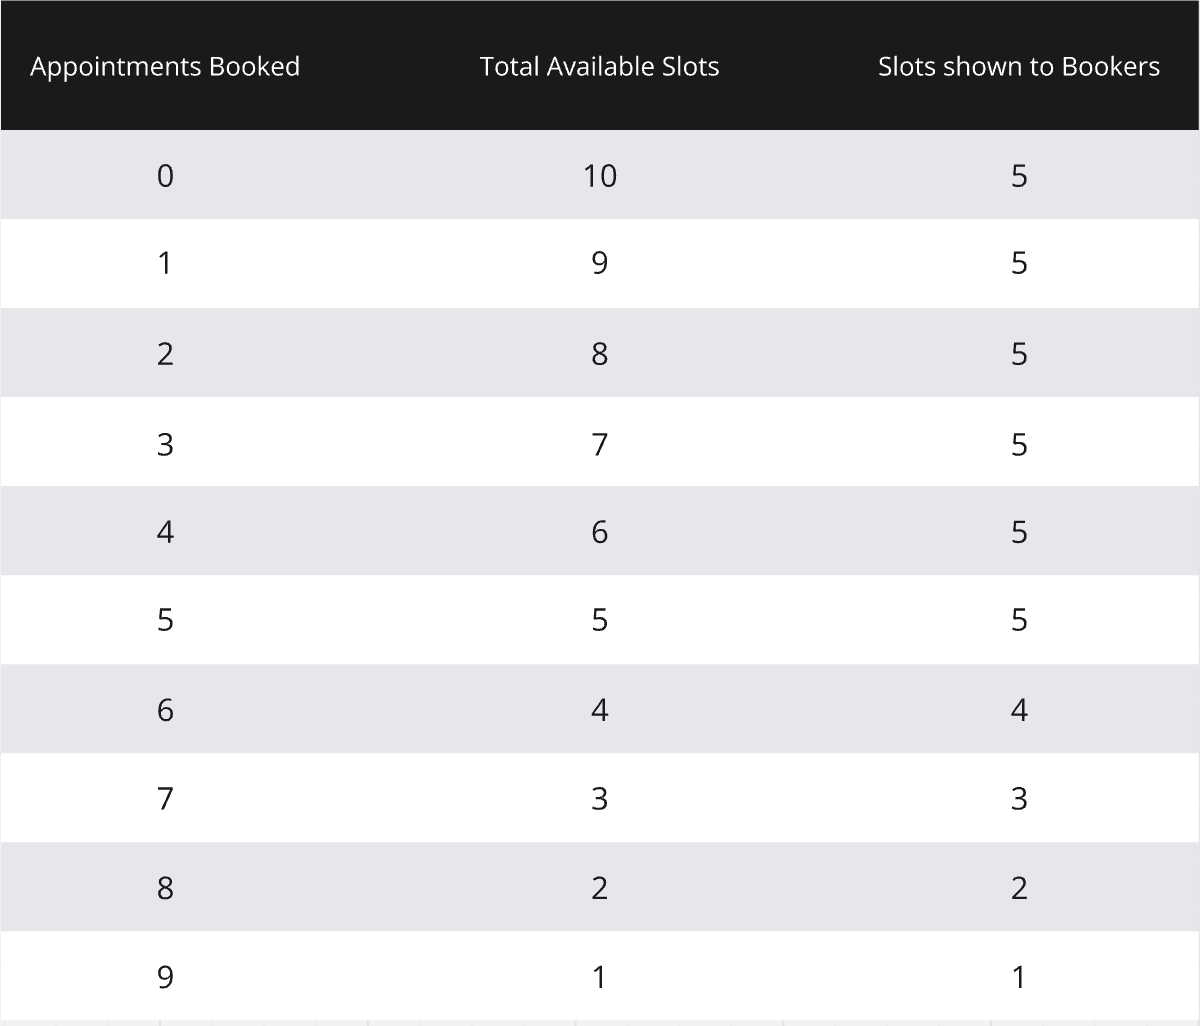Viewport: 1200px width, 1026px height.
Task: Click Appointments Booked cell with value 6
Action: (x=165, y=710)
